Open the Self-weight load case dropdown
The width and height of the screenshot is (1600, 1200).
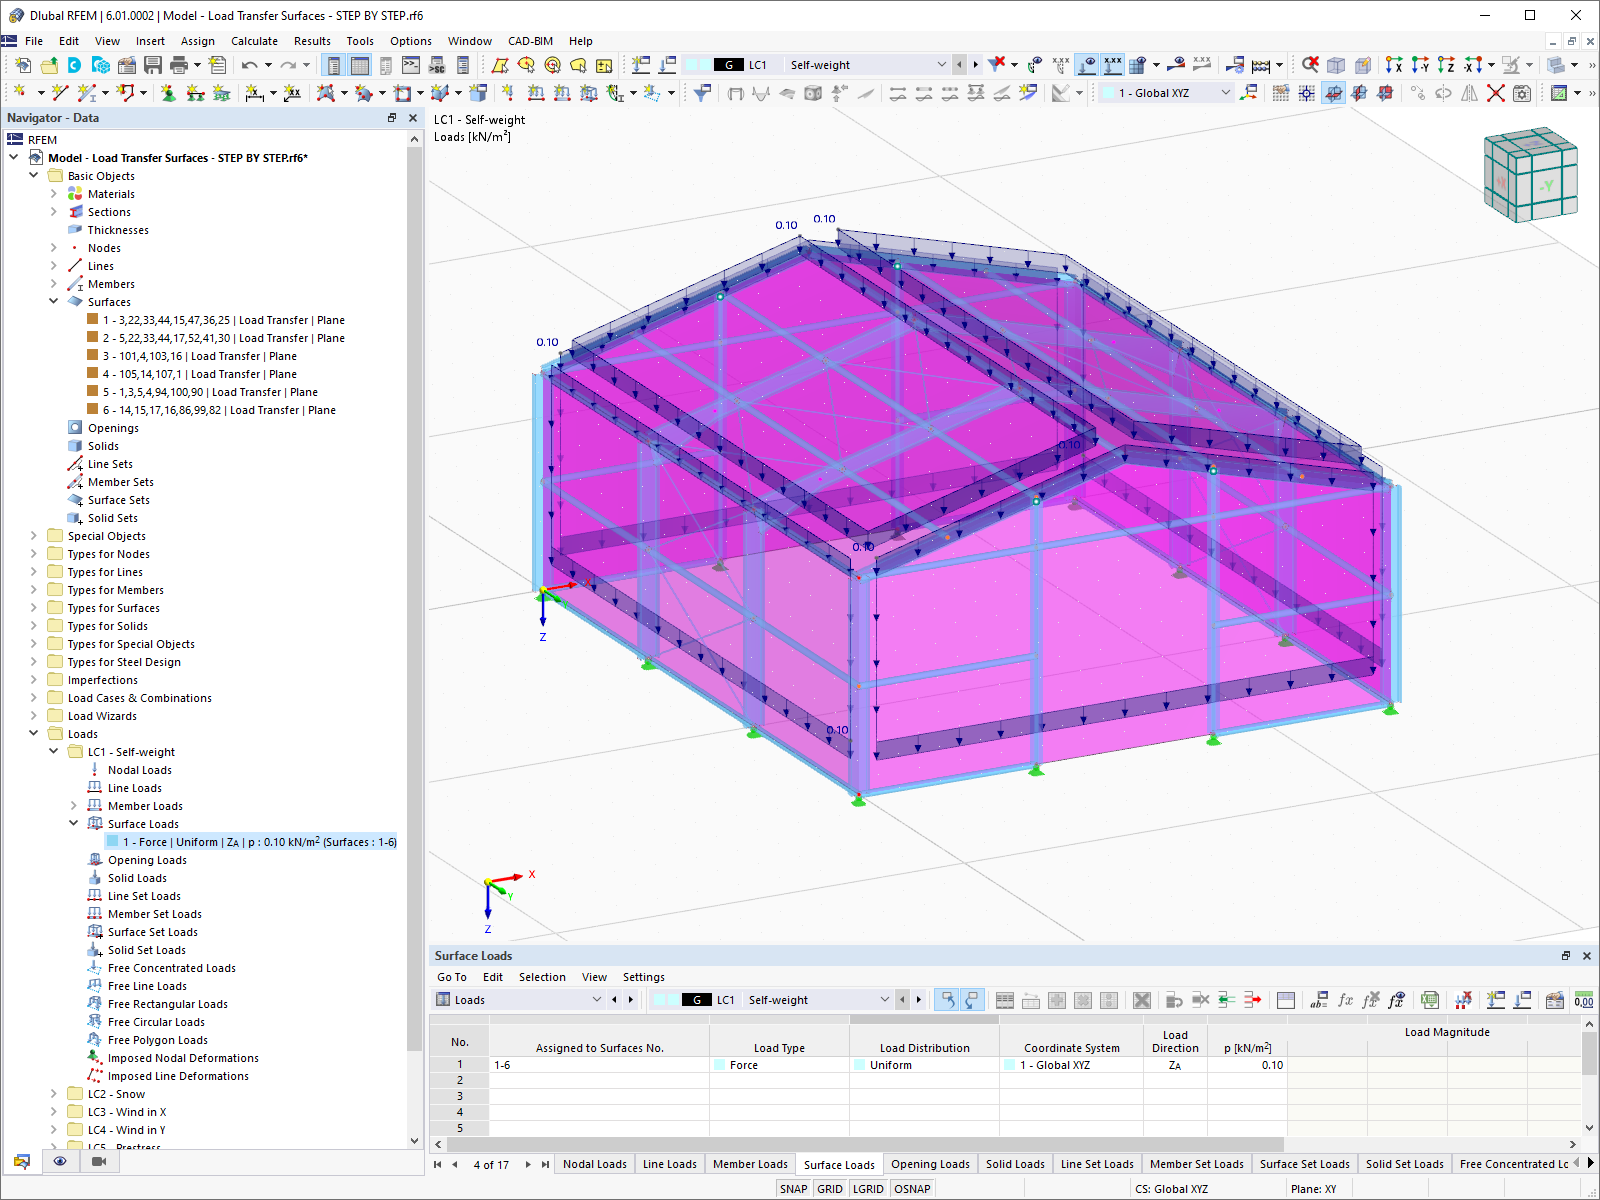click(867, 65)
